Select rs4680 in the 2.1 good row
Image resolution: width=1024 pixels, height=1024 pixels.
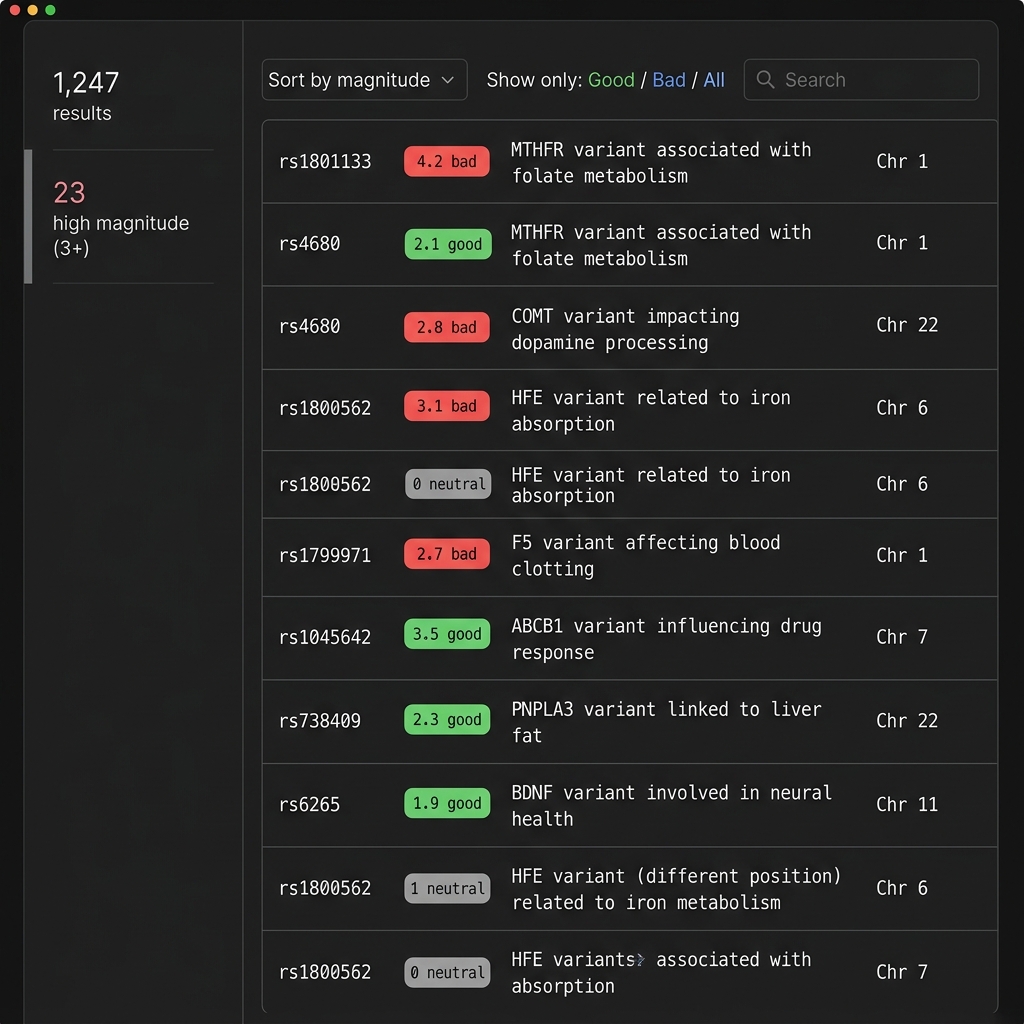pyautogui.click(x=309, y=244)
